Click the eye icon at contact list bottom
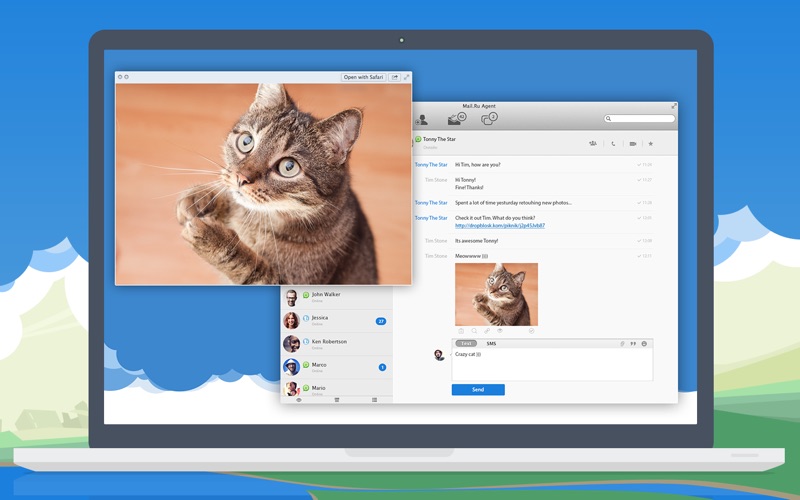 tap(299, 400)
